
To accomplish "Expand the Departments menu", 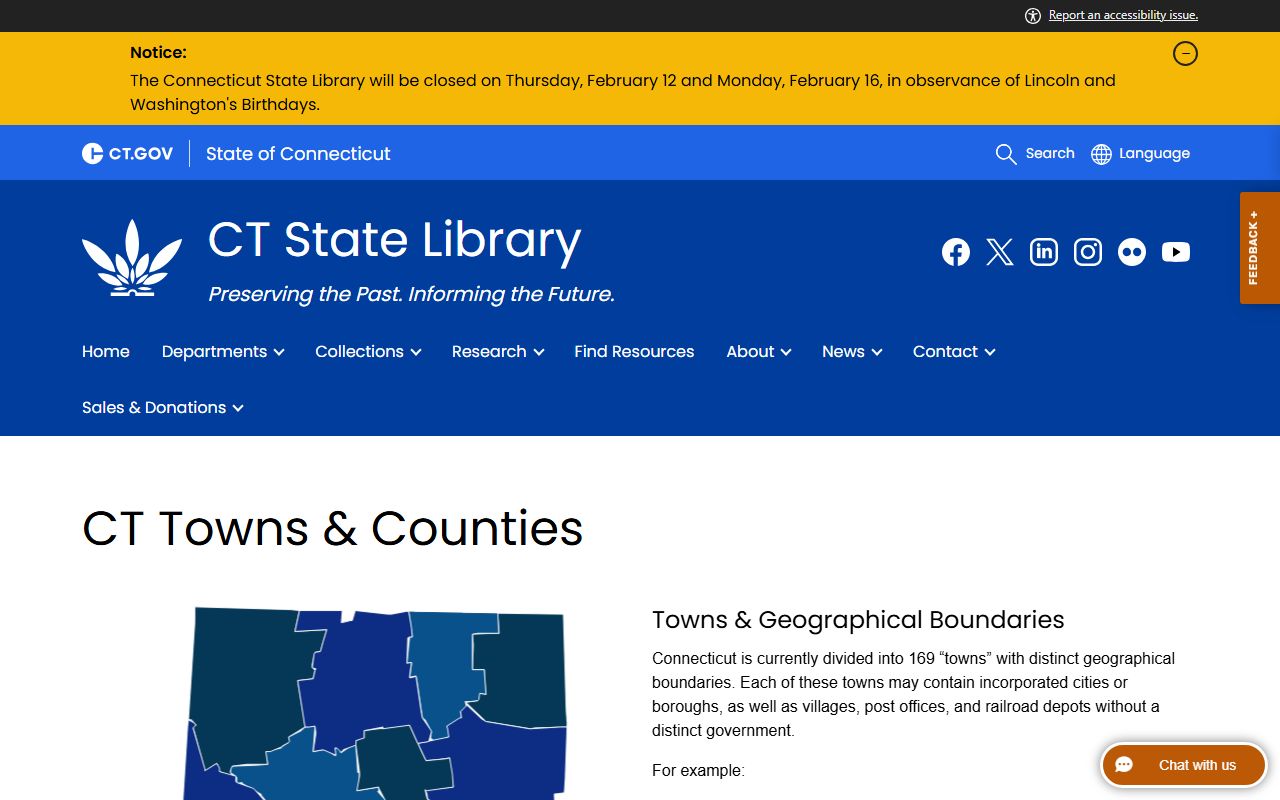I will coord(223,352).
